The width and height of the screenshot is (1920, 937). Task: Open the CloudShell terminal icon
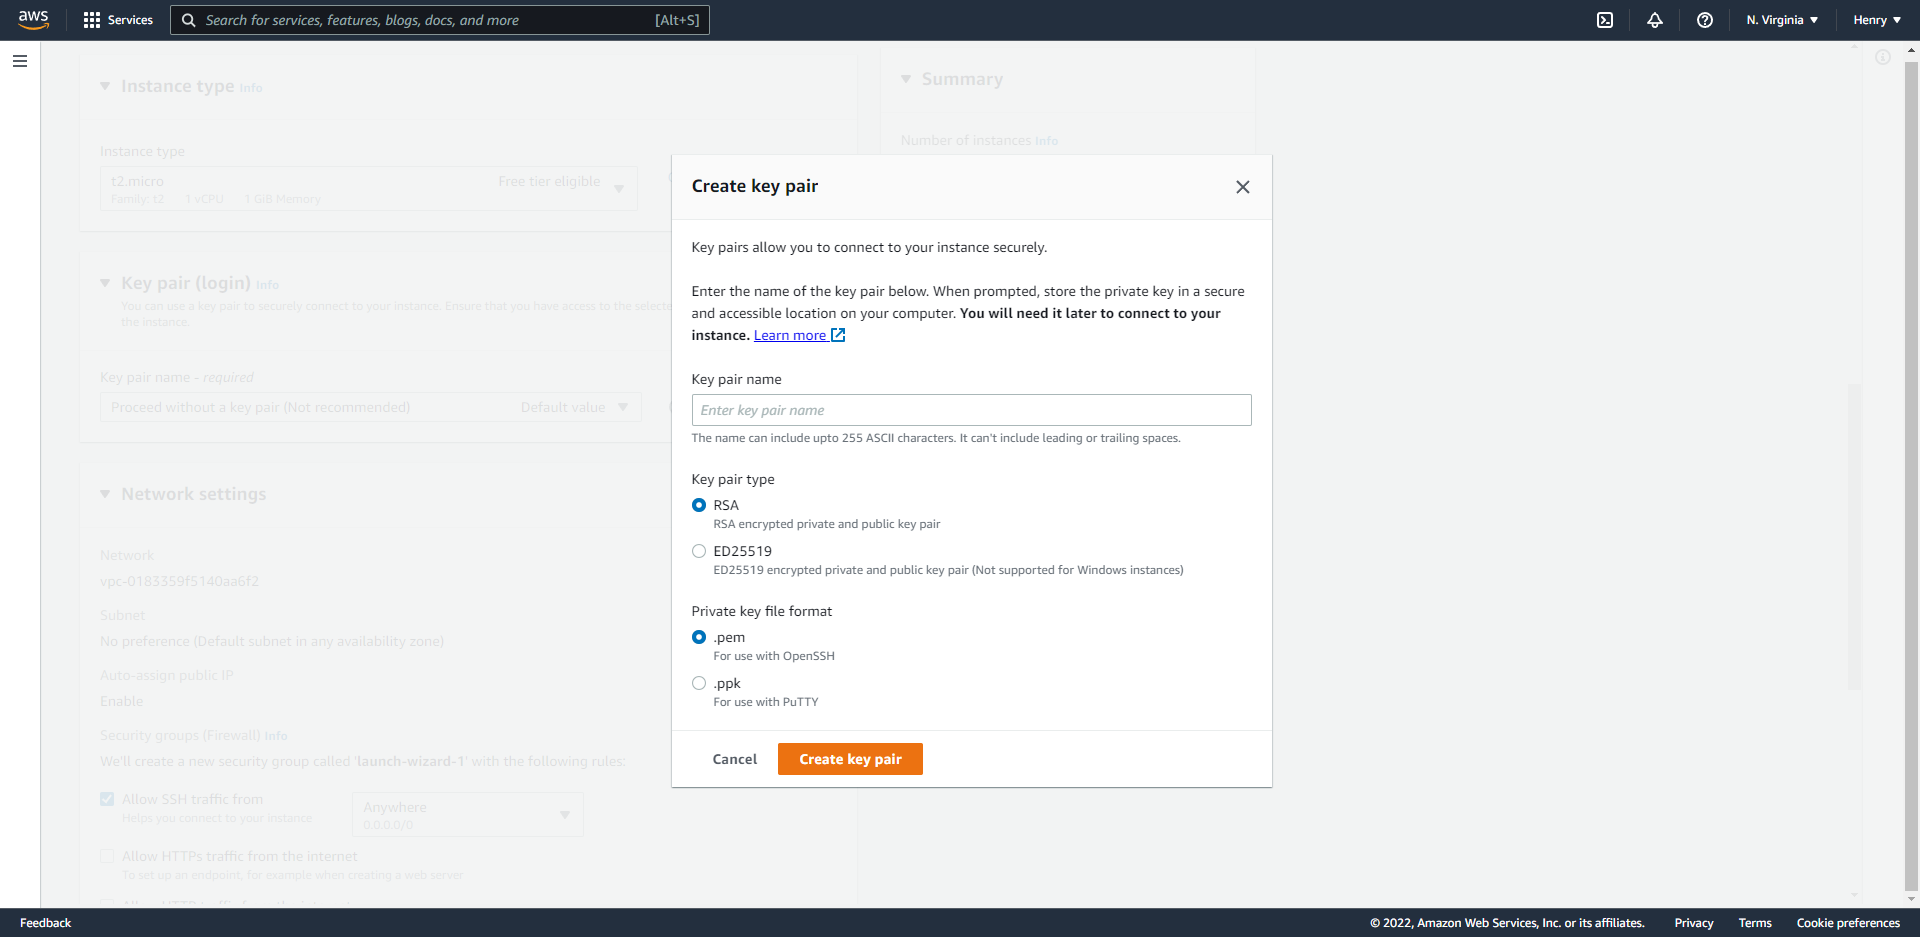click(1605, 19)
